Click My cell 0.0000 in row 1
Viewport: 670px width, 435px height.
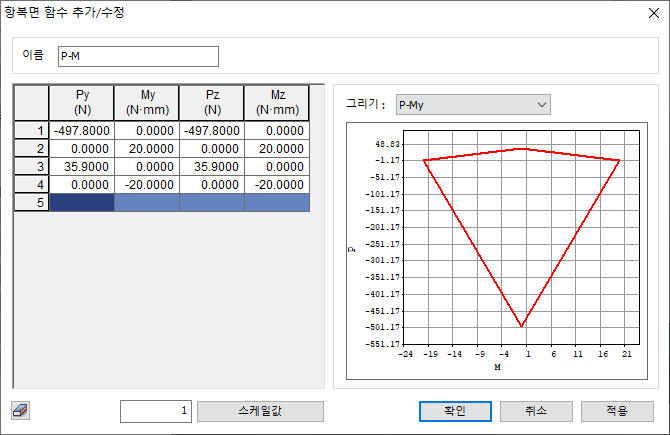pyautogui.click(x=147, y=130)
